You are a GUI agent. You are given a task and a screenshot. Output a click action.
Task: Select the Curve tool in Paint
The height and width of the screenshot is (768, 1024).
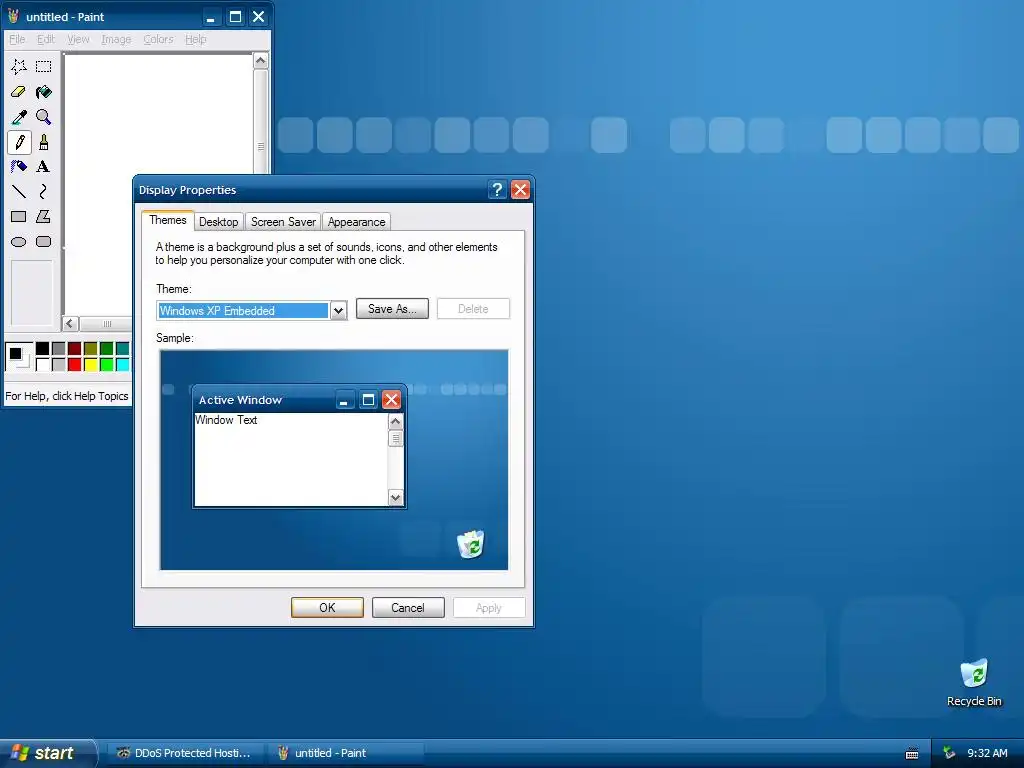[x=44, y=191]
